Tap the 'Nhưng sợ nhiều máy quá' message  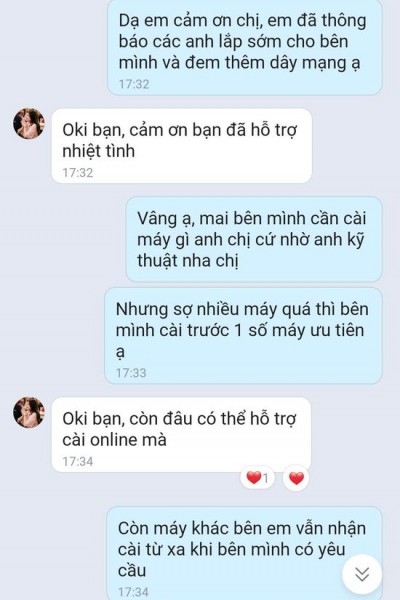point(243,336)
